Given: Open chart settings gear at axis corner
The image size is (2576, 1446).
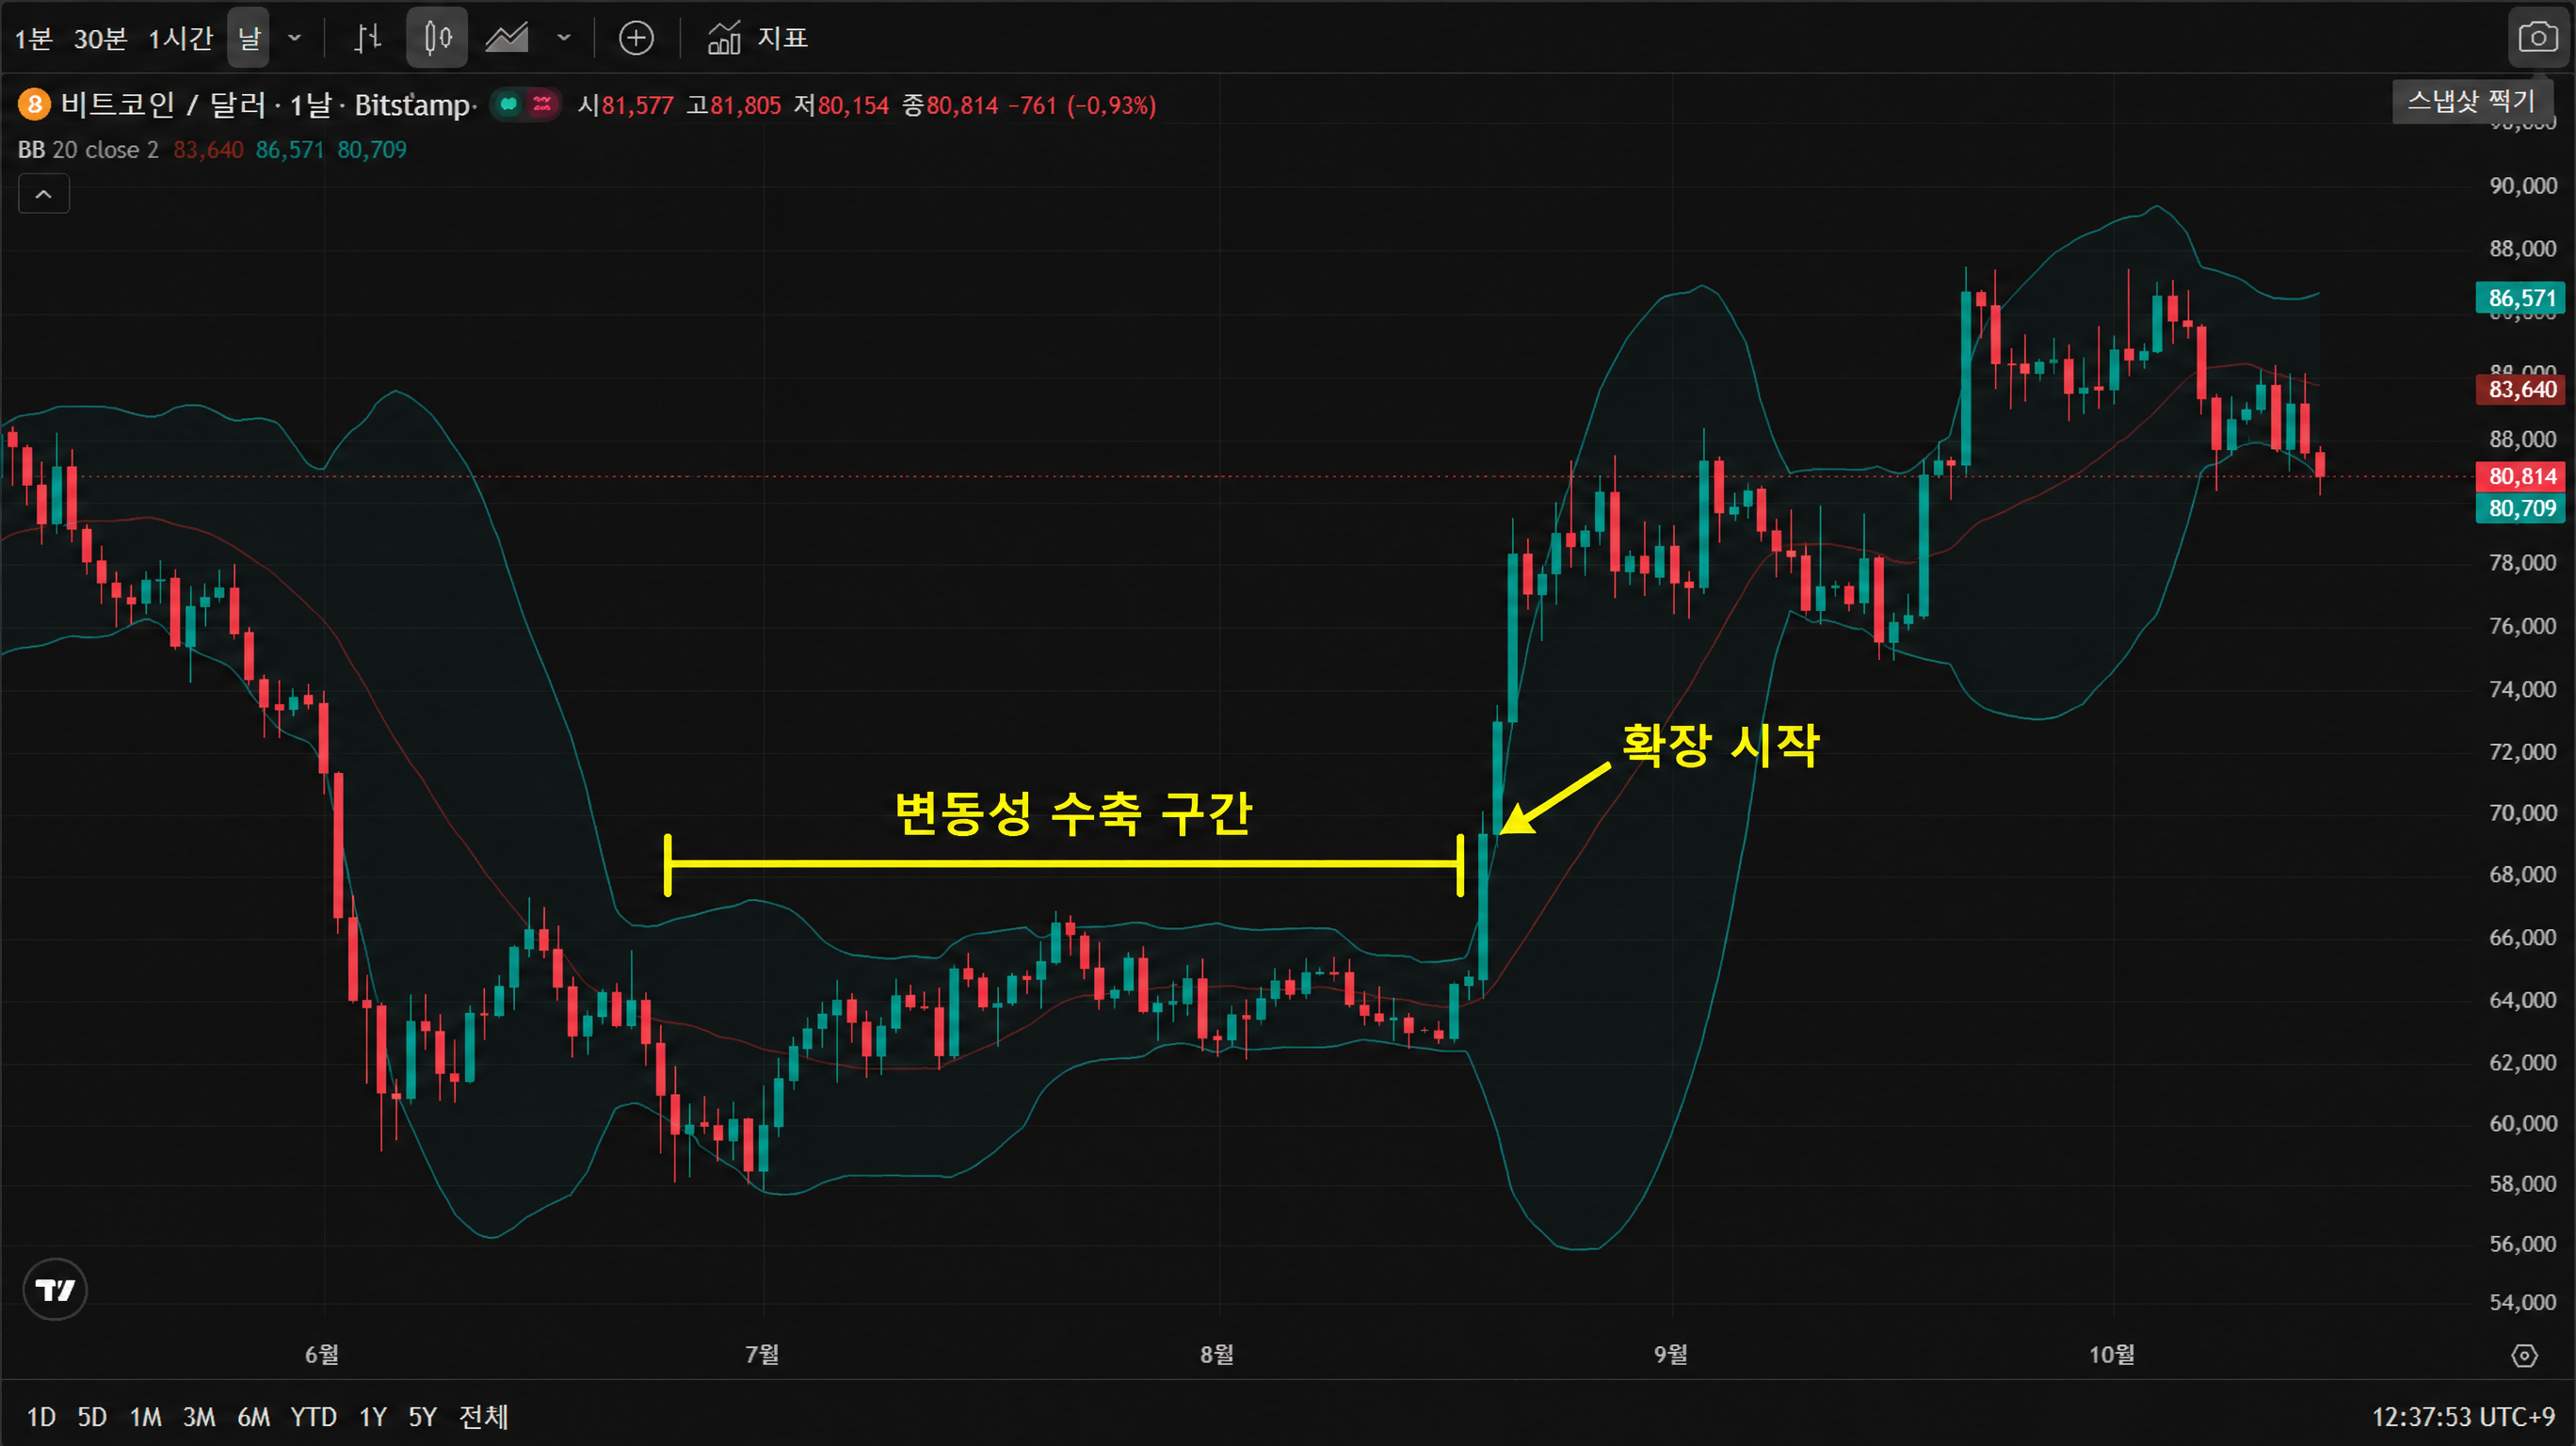Looking at the screenshot, I should (x=2524, y=1356).
